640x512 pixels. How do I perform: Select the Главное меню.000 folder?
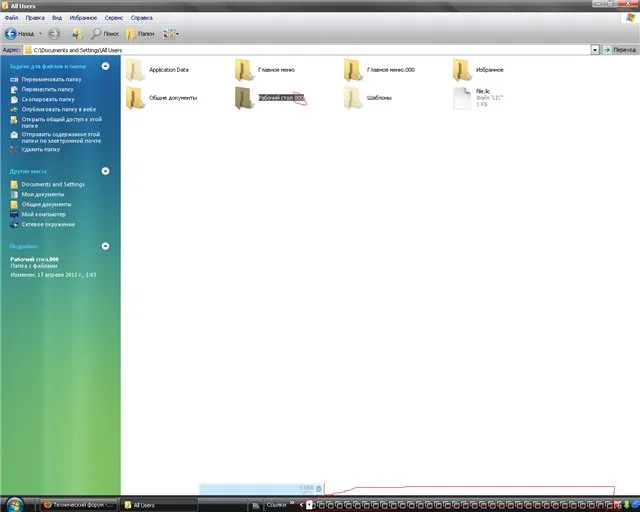click(354, 70)
